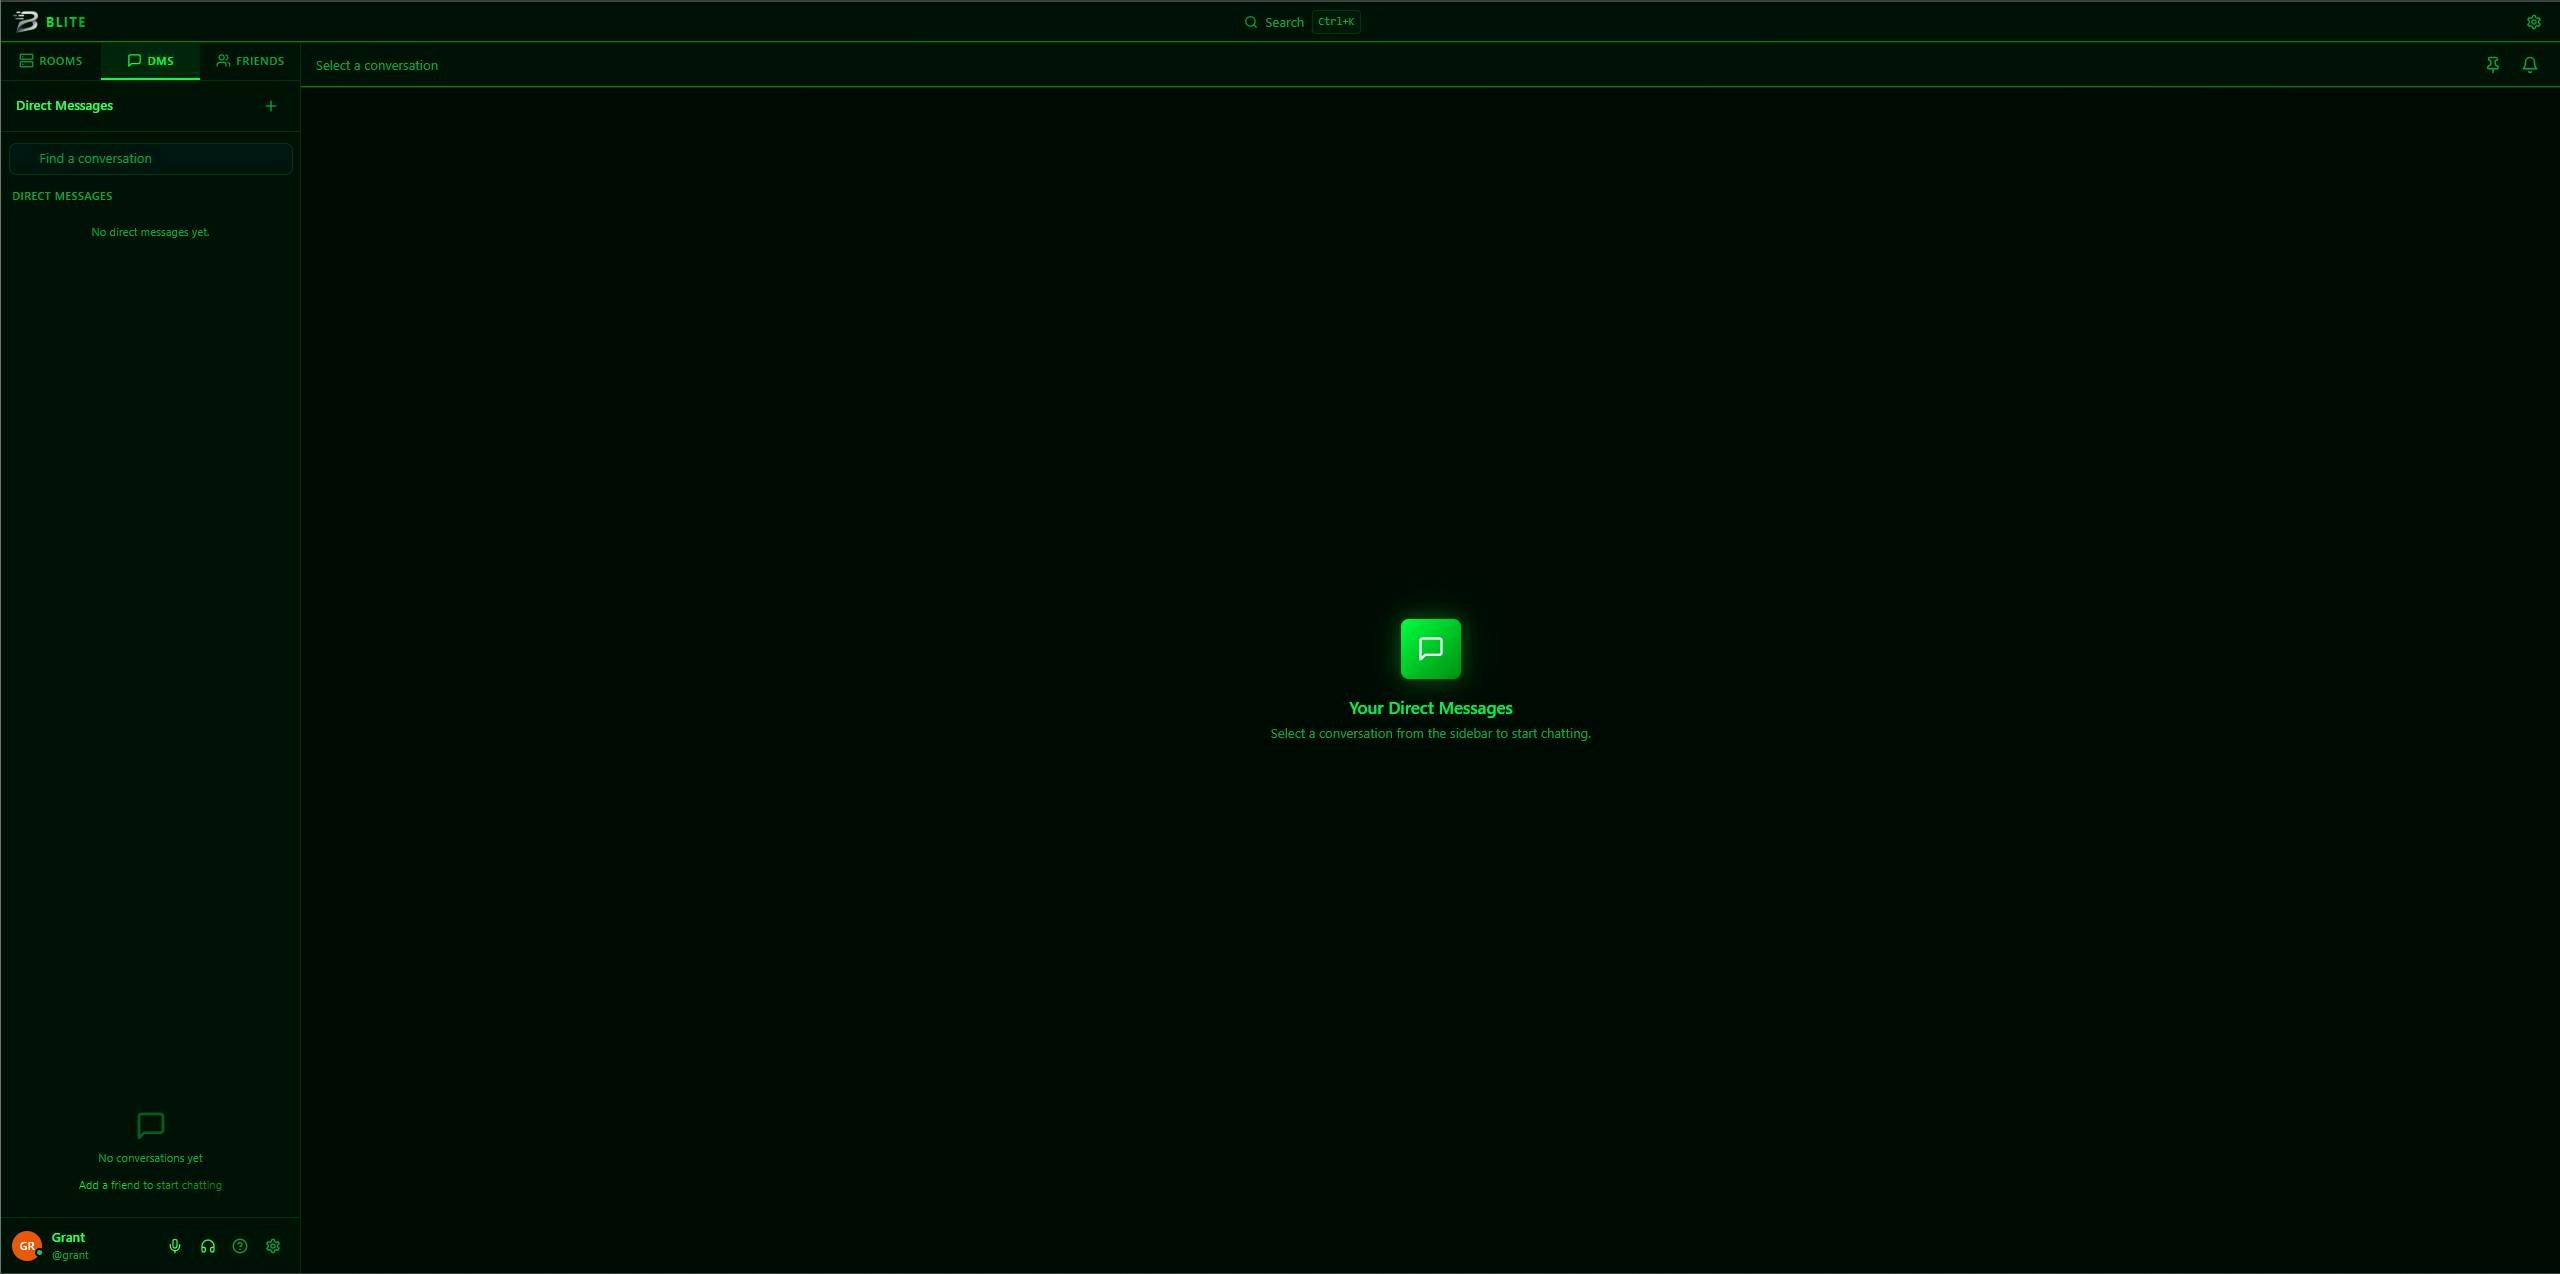The width and height of the screenshot is (2560, 1274).
Task: Click Ctrl+K shortcut badge
Action: pos(1336,22)
